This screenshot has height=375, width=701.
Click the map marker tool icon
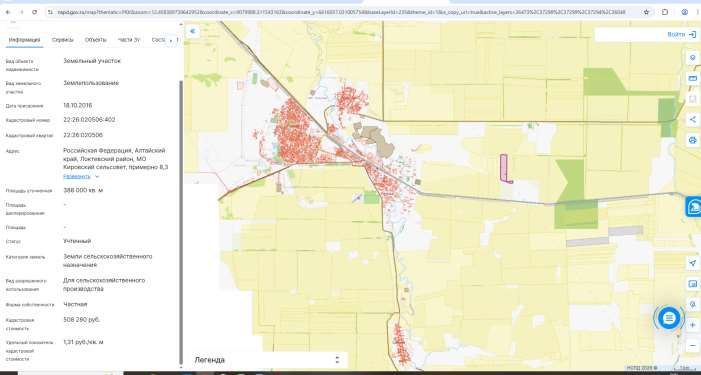(x=693, y=58)
